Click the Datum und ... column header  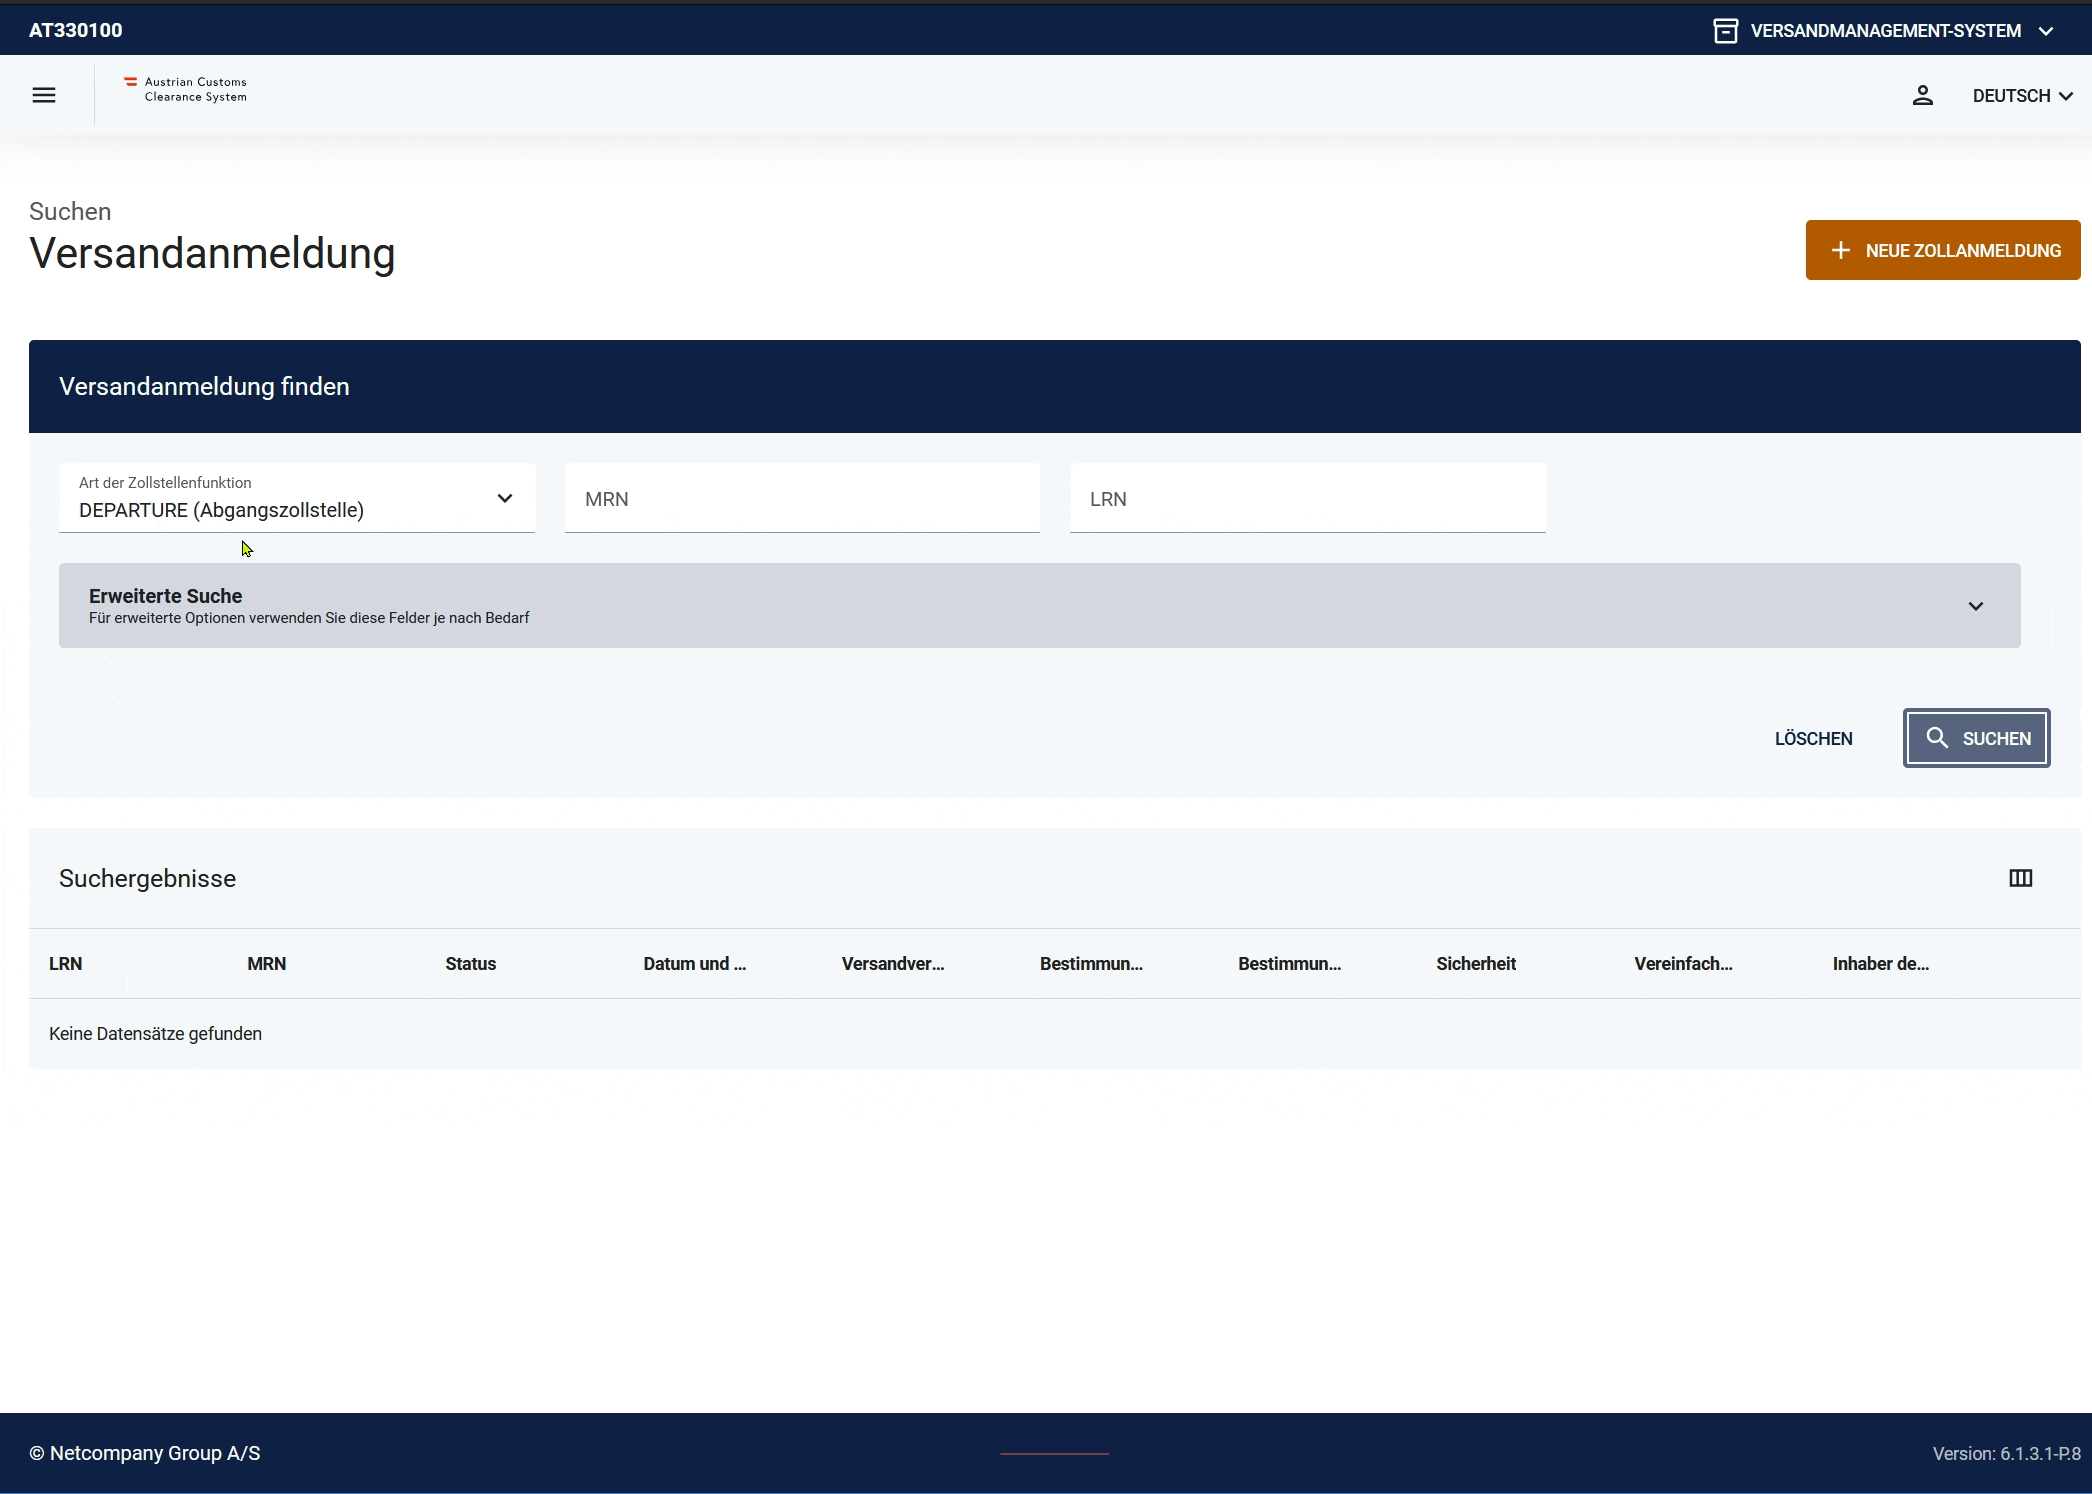[694, 964]
